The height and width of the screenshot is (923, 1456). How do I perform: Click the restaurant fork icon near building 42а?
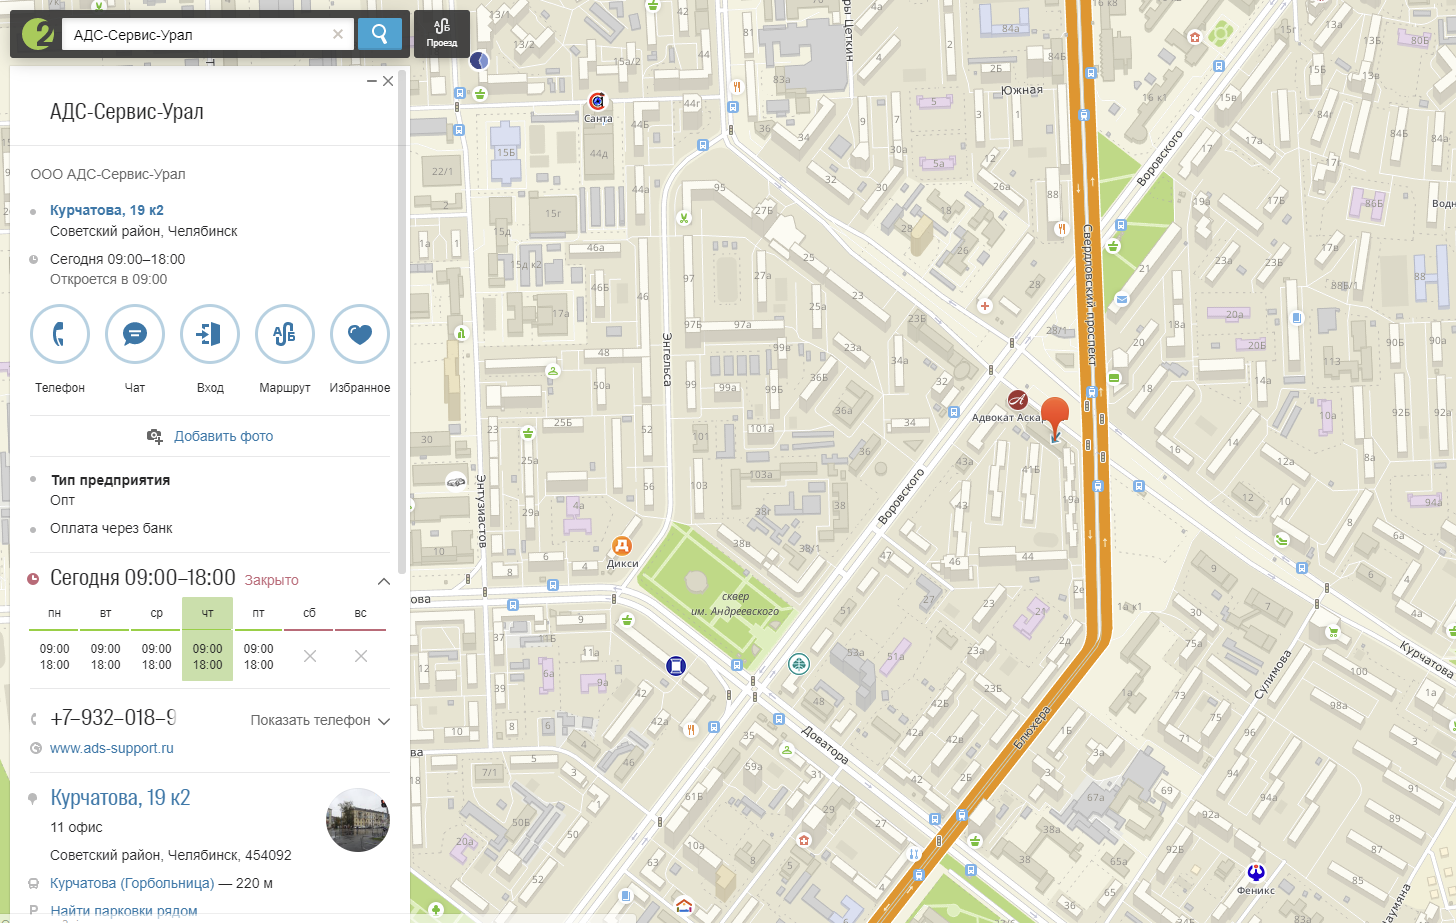[x=691, y=730]
